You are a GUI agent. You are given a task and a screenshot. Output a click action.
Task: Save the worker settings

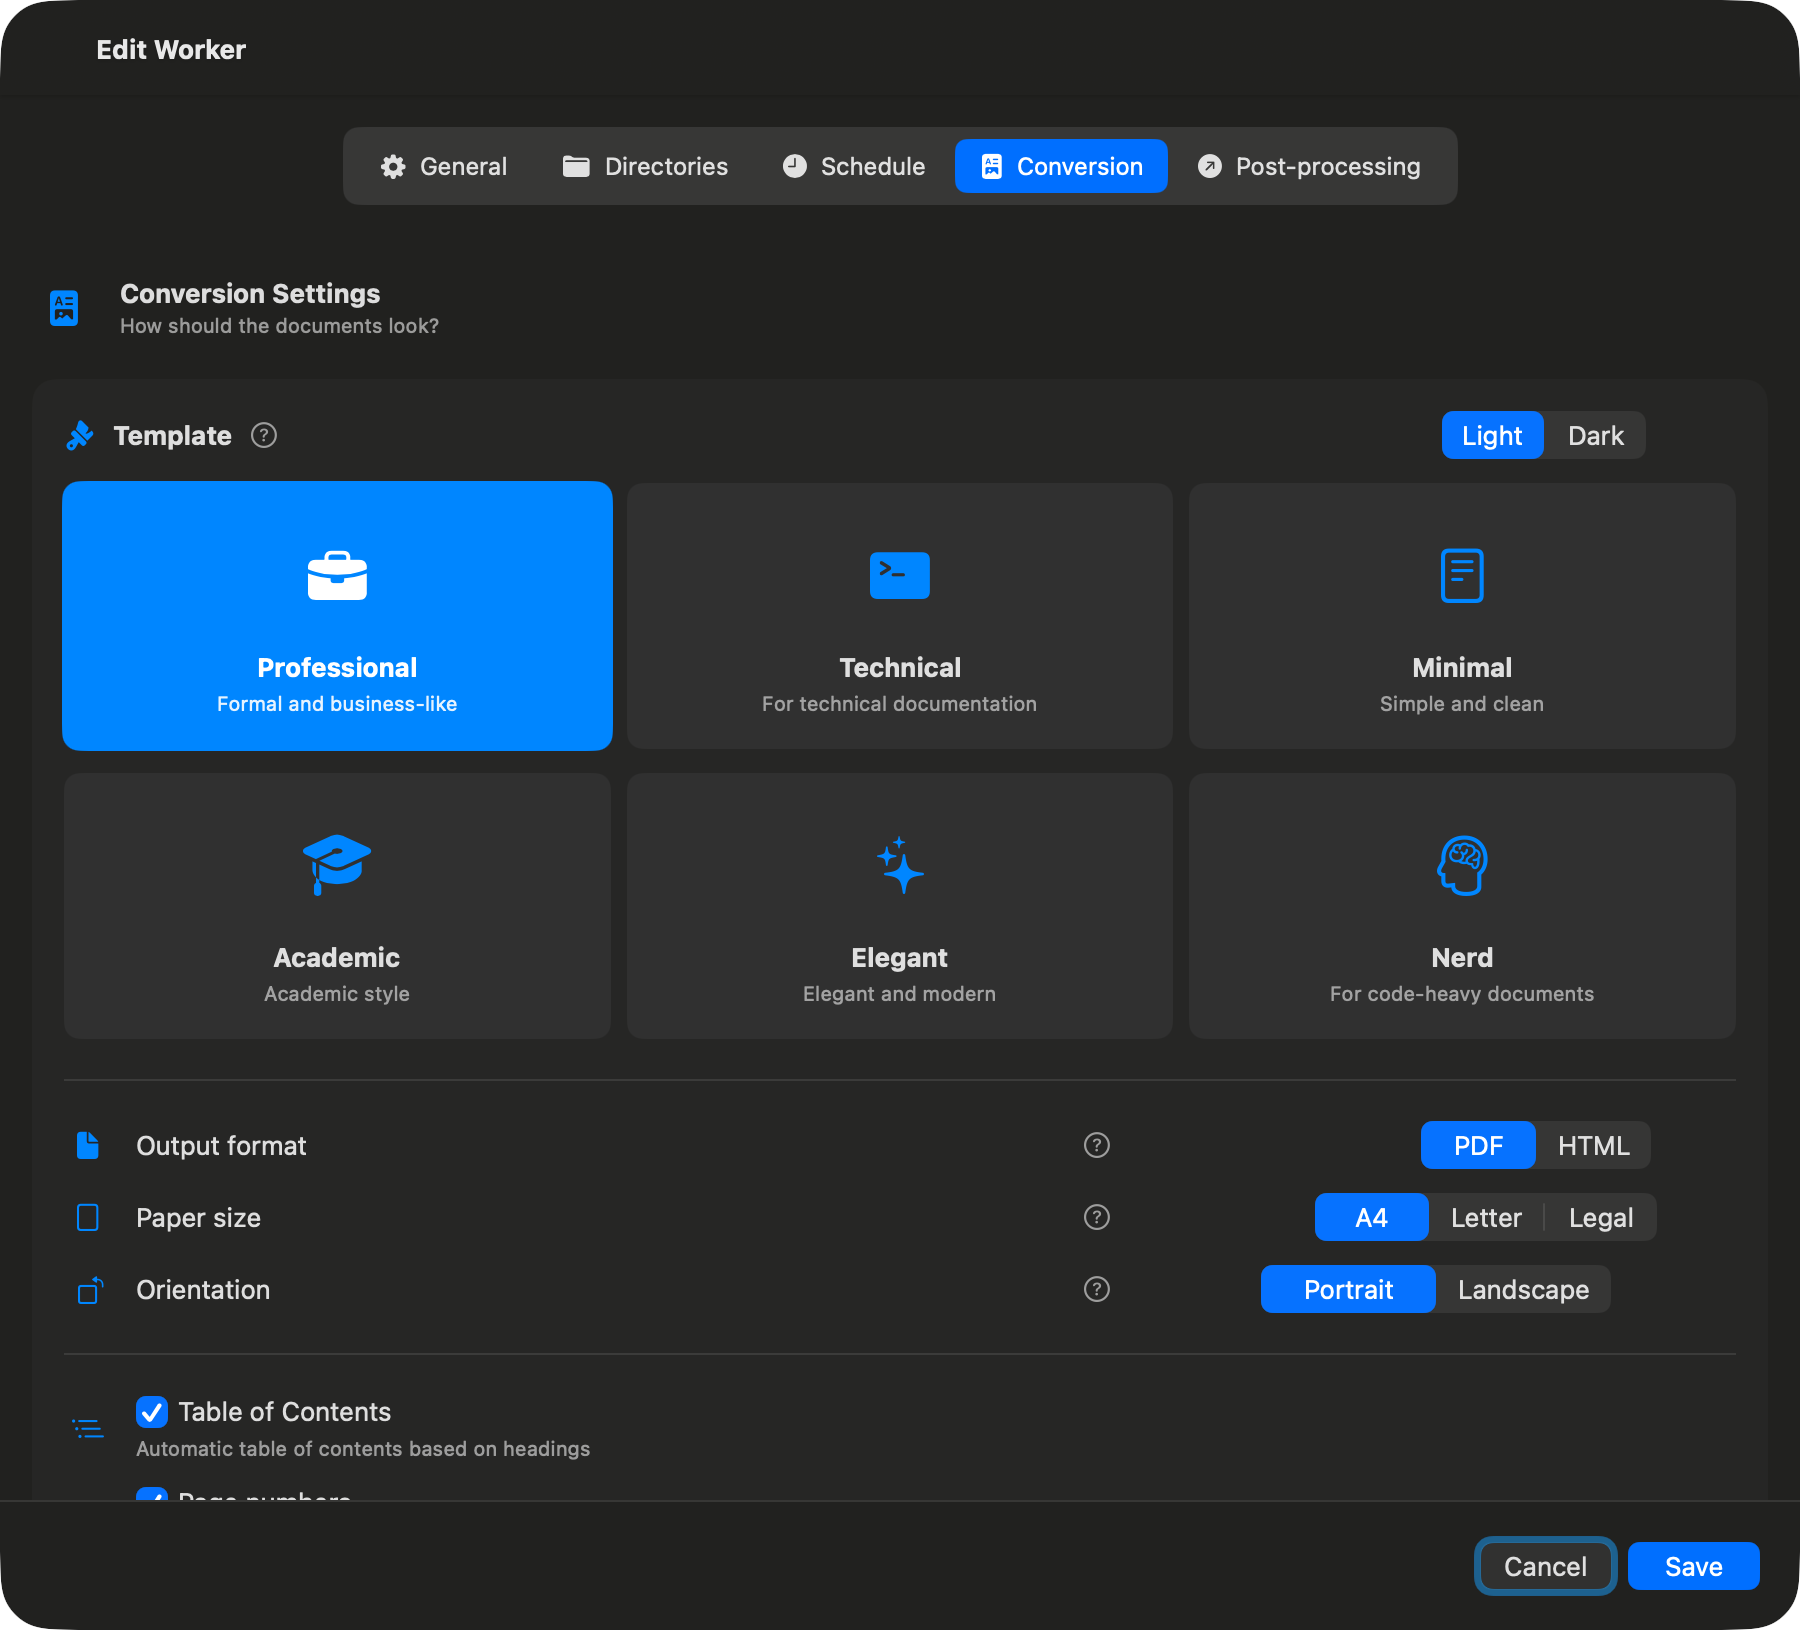pos(1693,1566)
